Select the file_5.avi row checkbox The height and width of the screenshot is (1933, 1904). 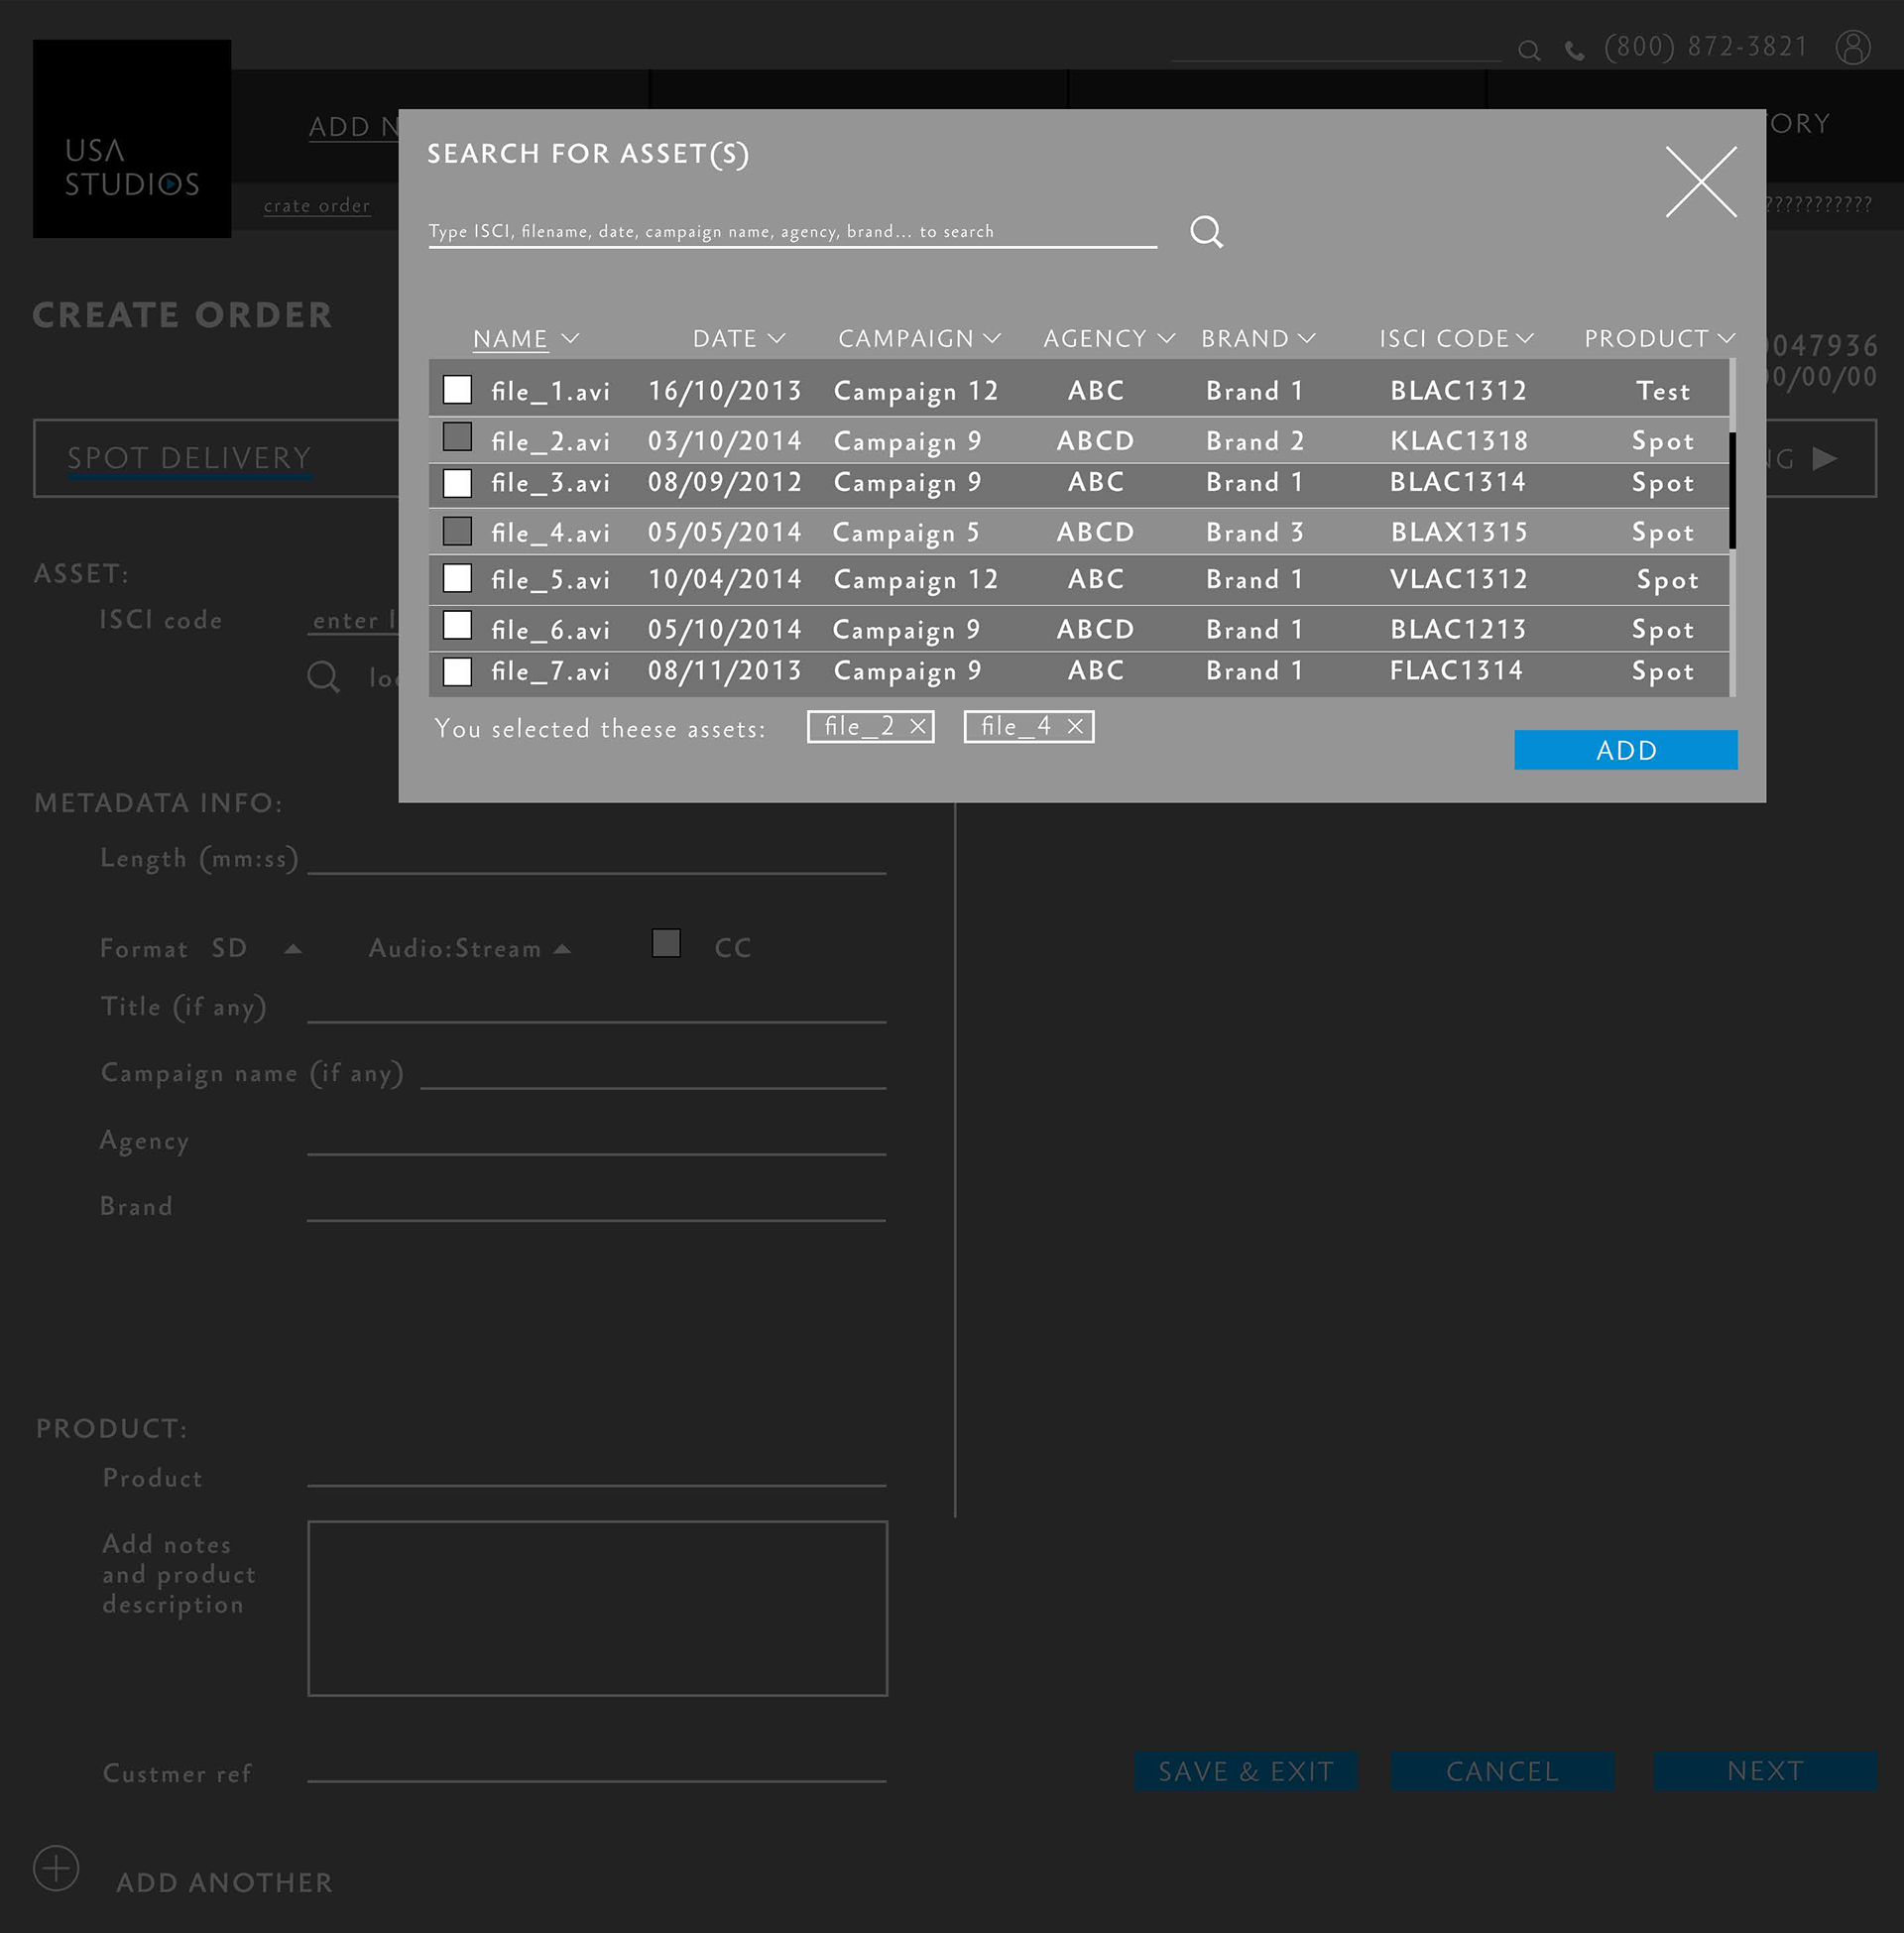coord(457,578)
